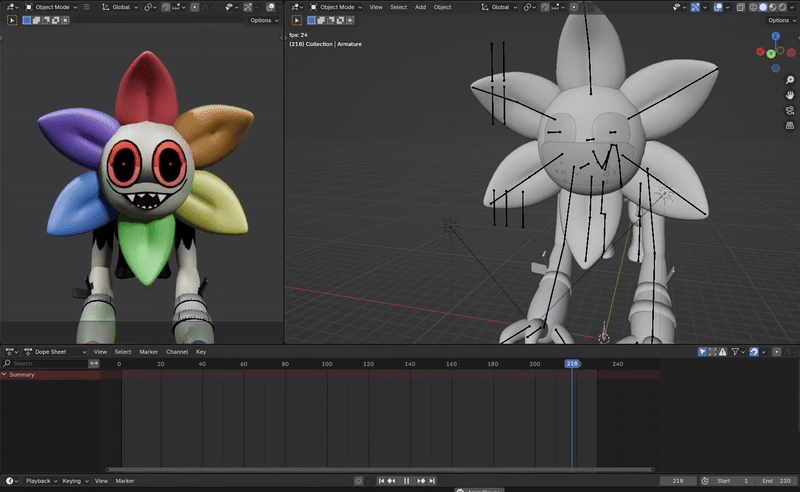
Task: Click the current frame field showing 218
Action: coord(678,481)
